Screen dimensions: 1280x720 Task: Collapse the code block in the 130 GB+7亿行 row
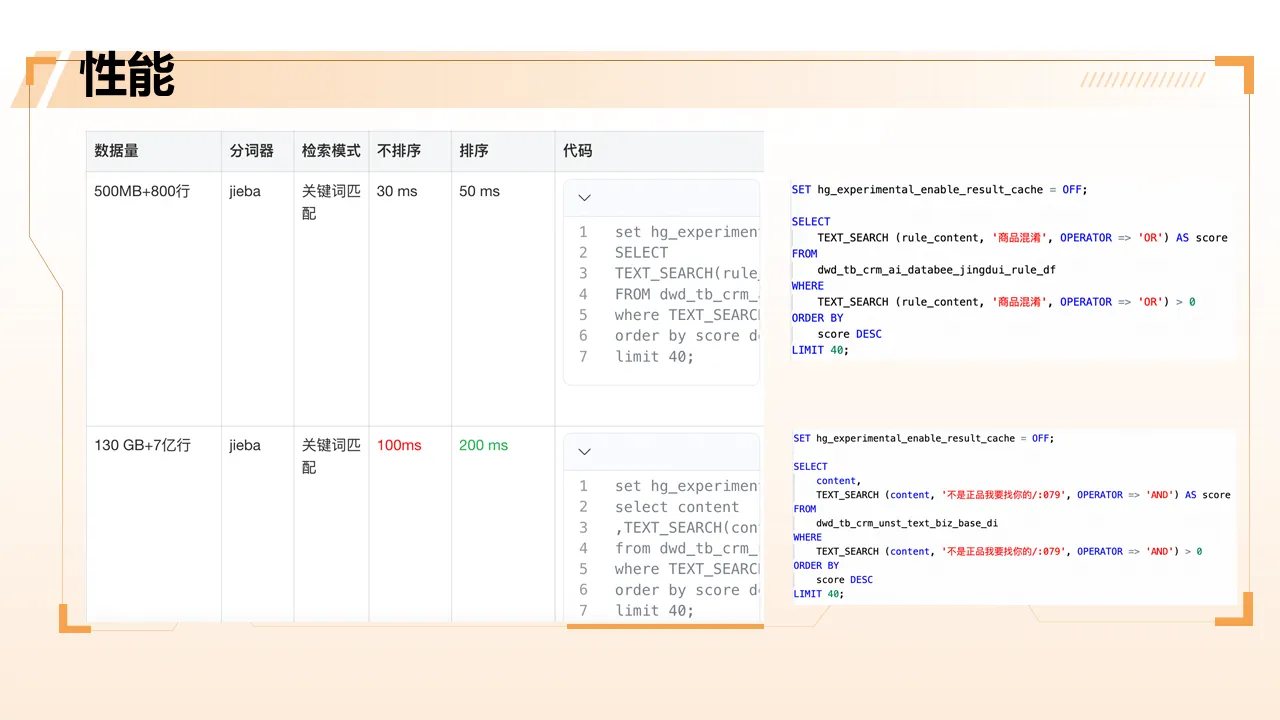[x=584, y=452]
